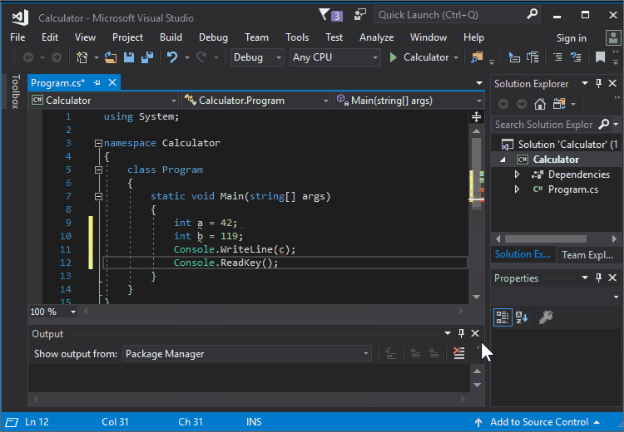Viewport: 624px width, 432px height.
Task: Open the Build menu
Action: click(171, 37)
